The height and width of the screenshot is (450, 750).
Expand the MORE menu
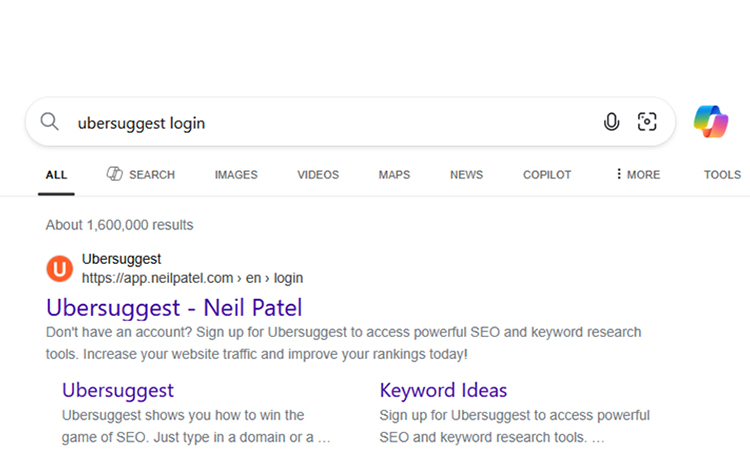point(638,175)
